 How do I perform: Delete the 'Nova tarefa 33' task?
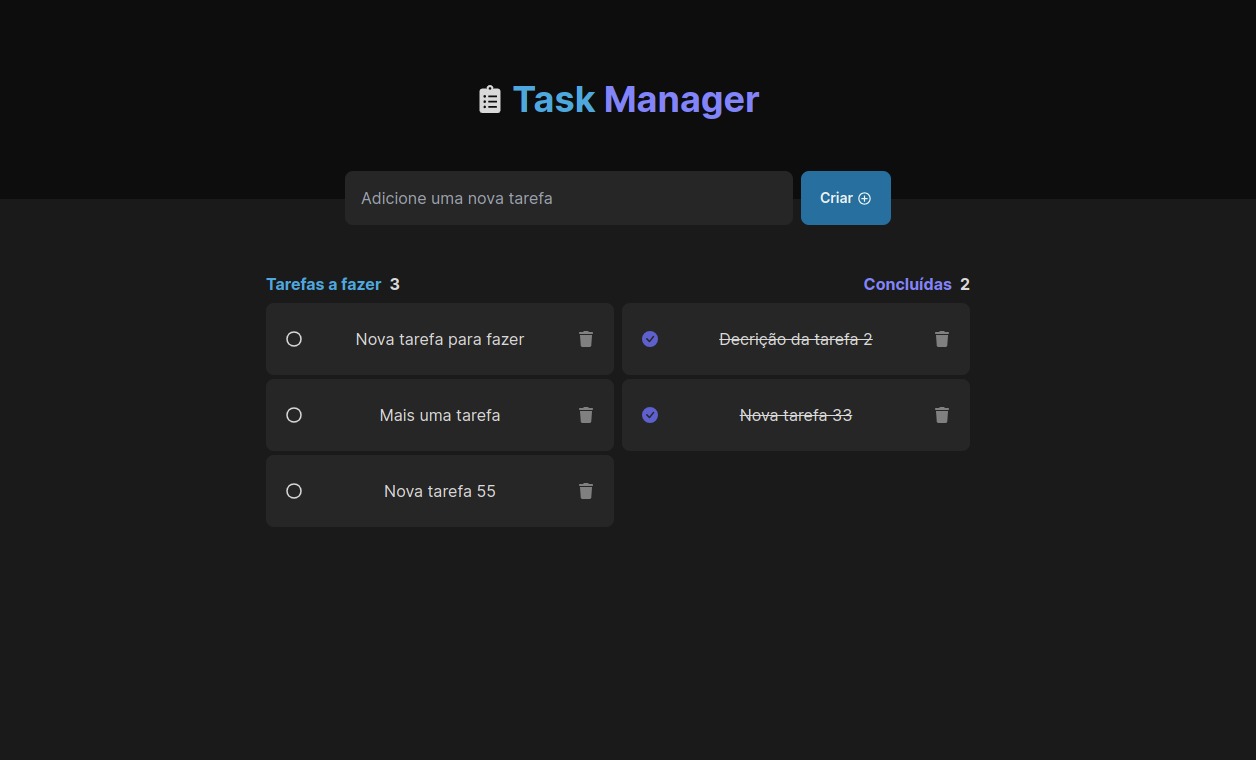(942, 415)
